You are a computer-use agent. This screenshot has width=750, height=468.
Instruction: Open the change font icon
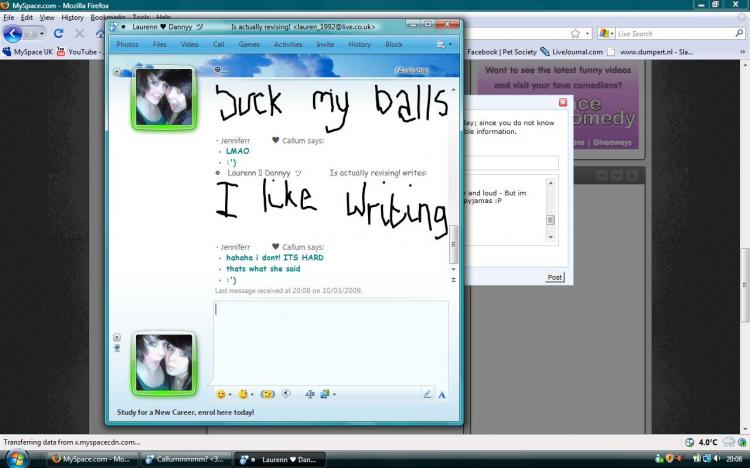click(x=309, y=394)
